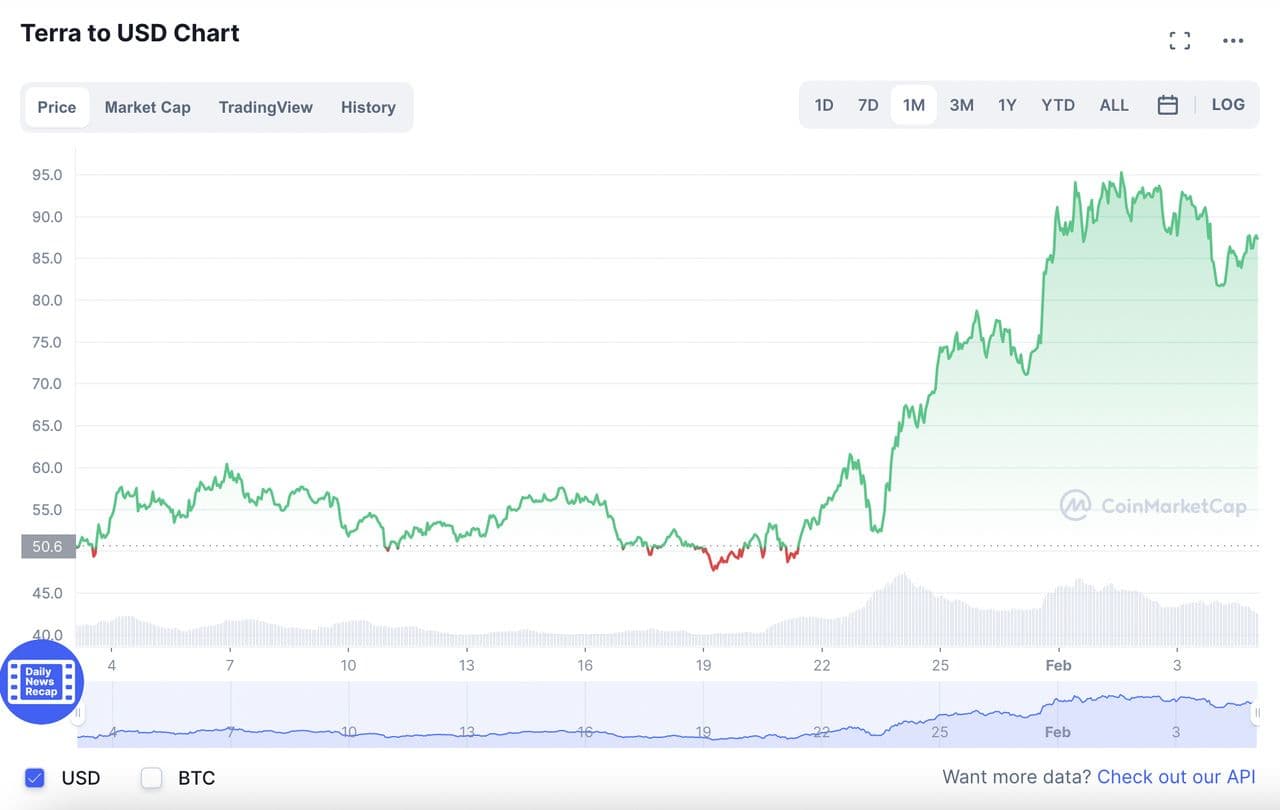Screen dimensions: 1280x810
Task: Select the Price tab
Action: 57,107
